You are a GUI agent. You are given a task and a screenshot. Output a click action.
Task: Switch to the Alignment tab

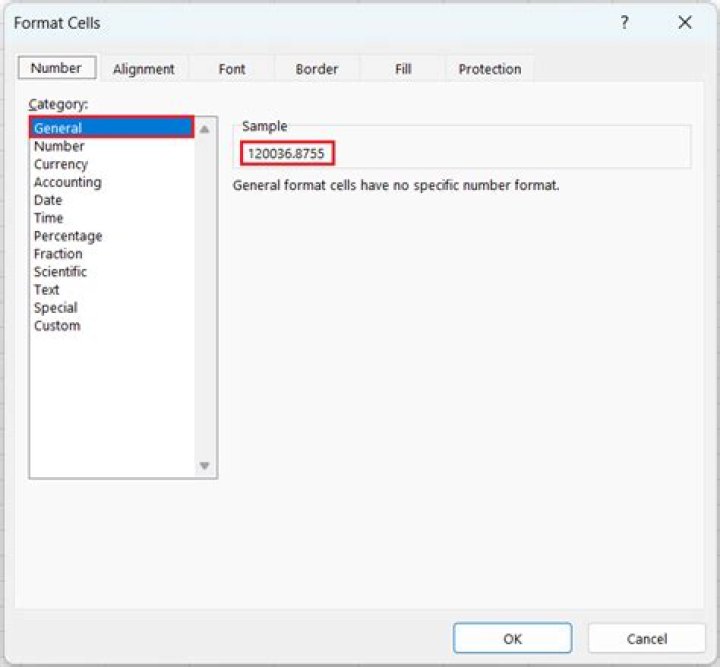143,69
